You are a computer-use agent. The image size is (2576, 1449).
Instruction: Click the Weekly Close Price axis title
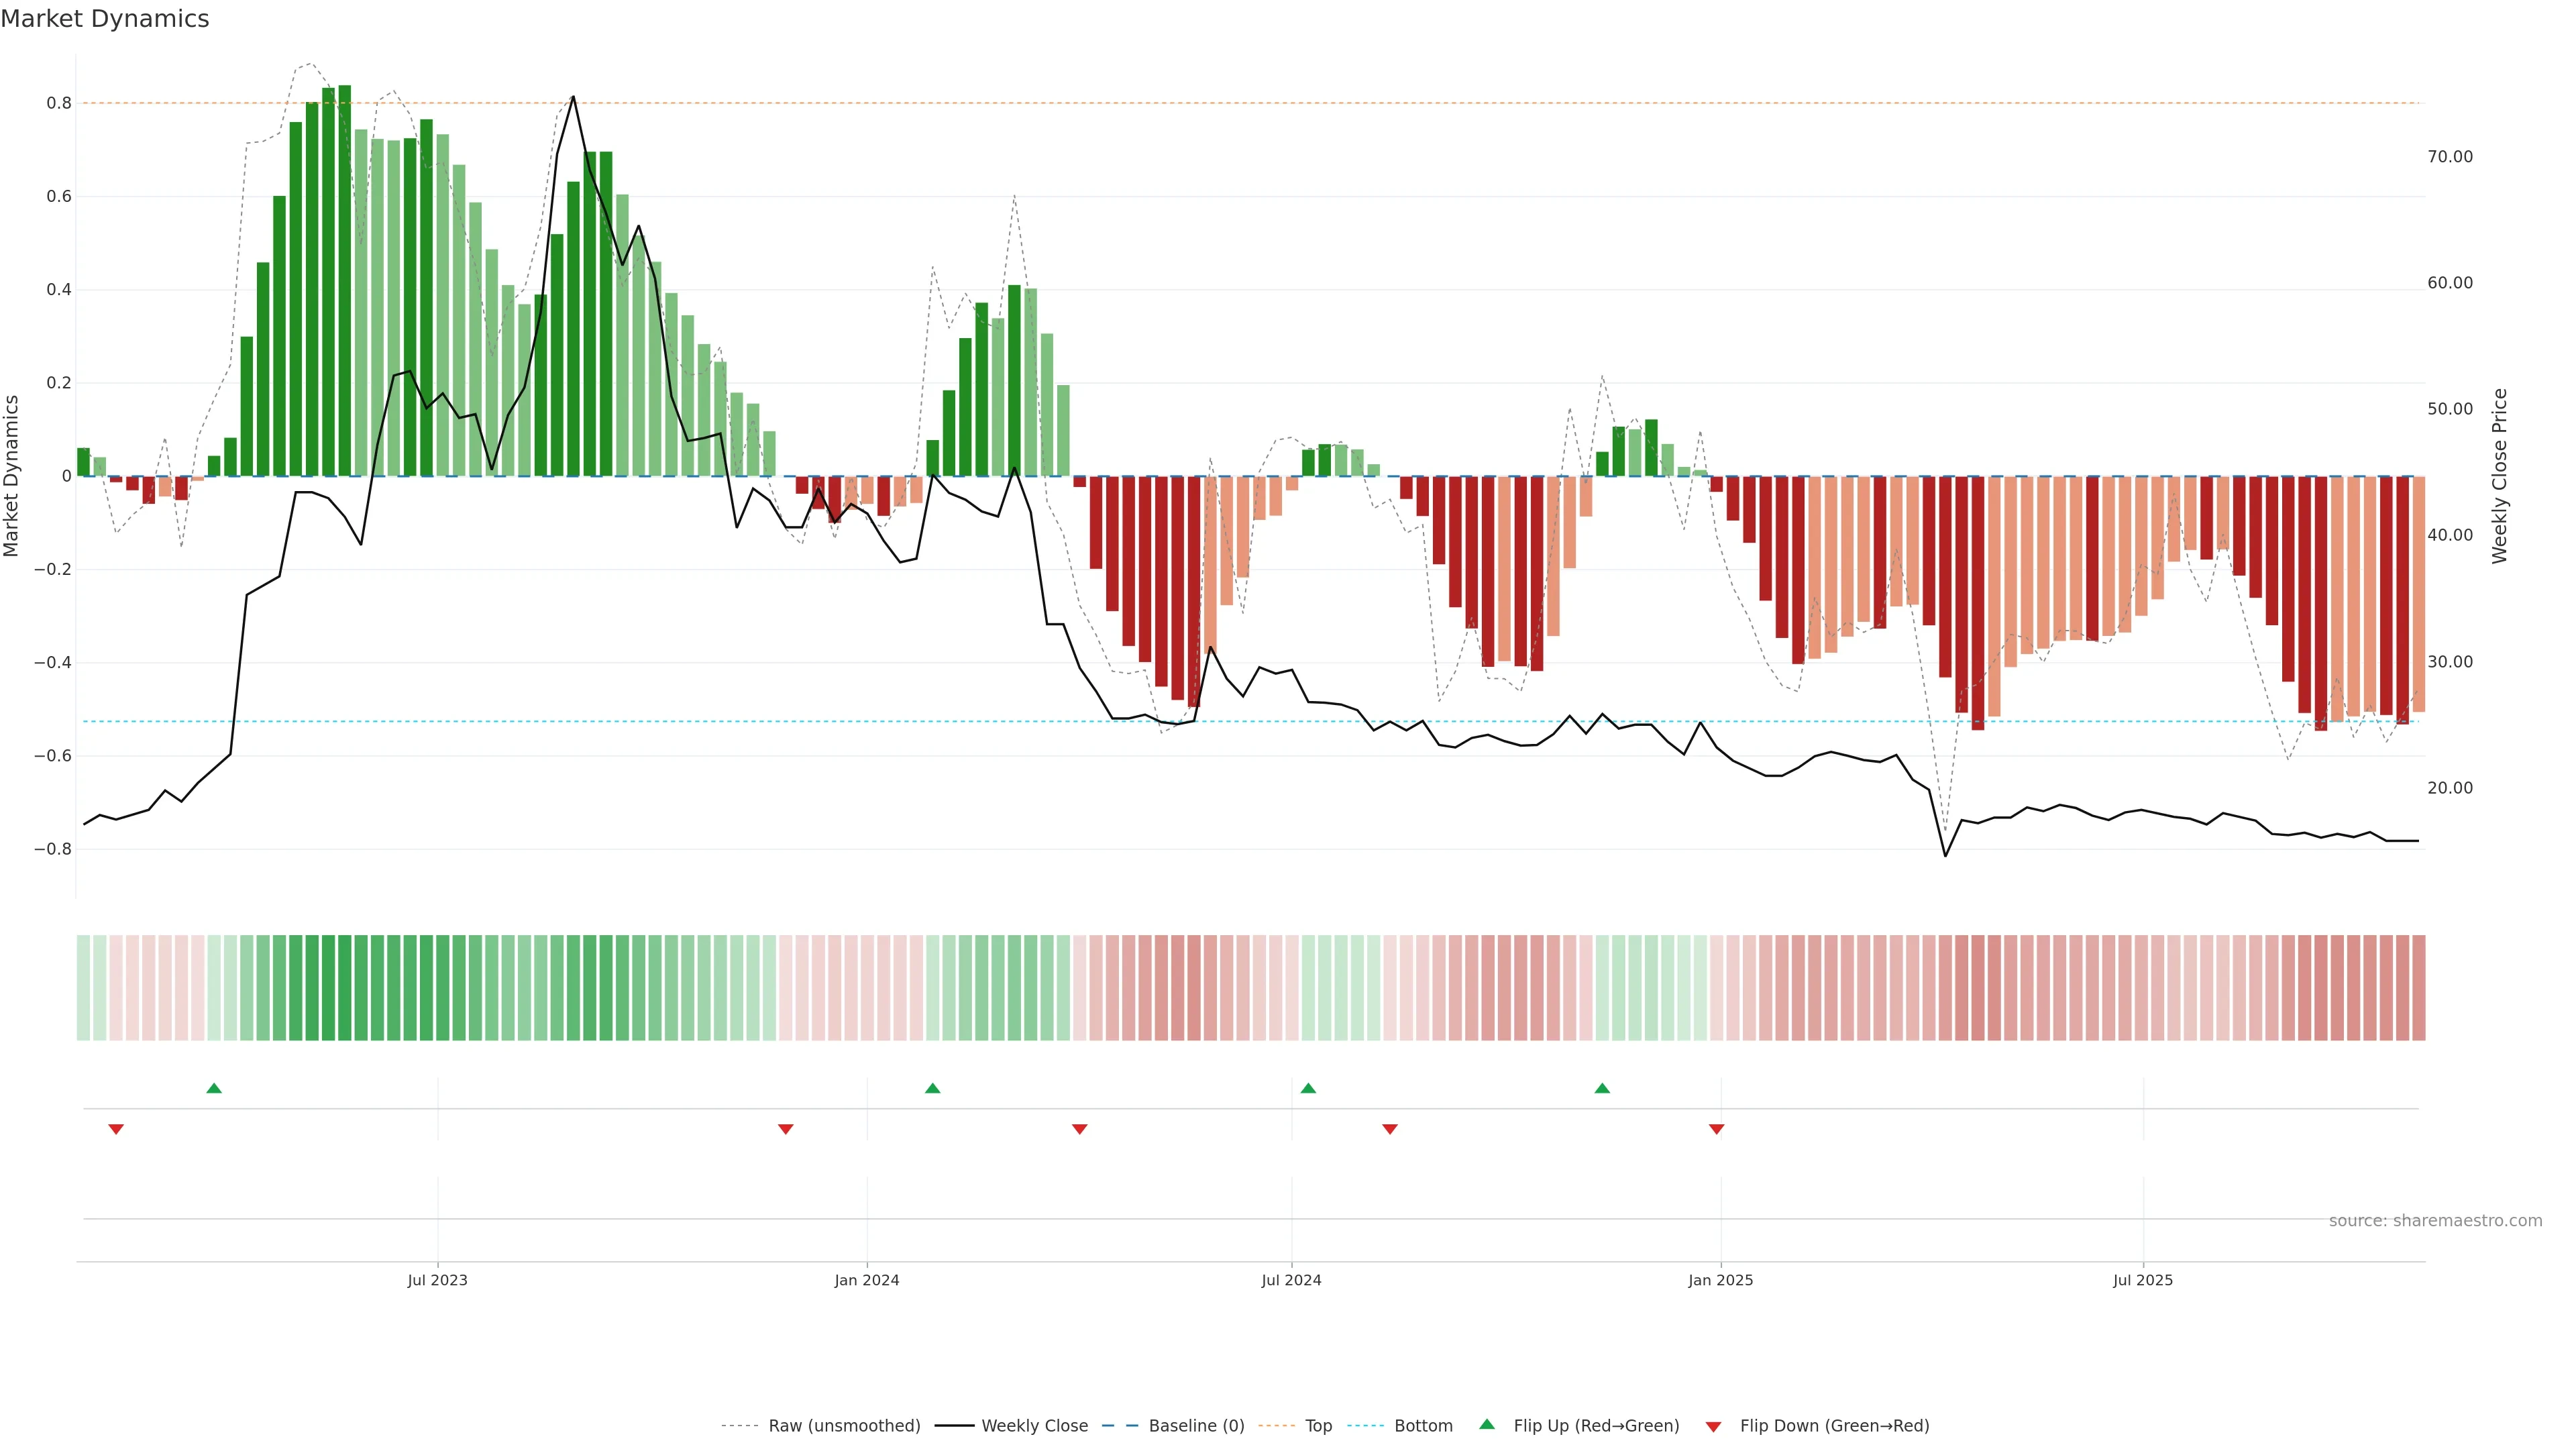tap(2499, 476)
